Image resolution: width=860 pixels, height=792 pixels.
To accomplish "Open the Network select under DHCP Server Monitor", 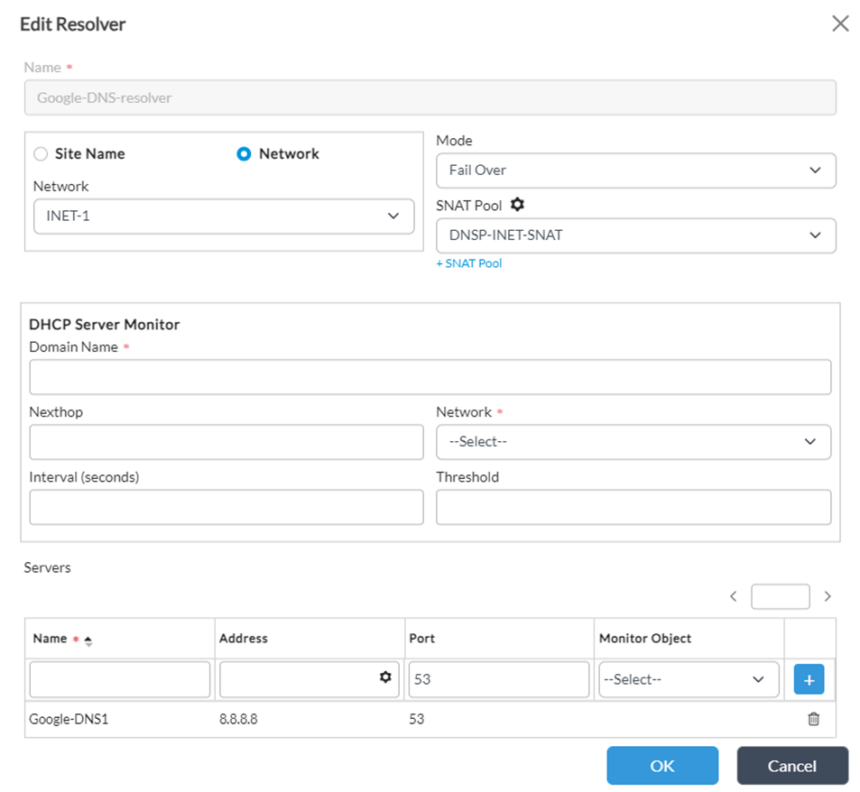I will (633, 441).
